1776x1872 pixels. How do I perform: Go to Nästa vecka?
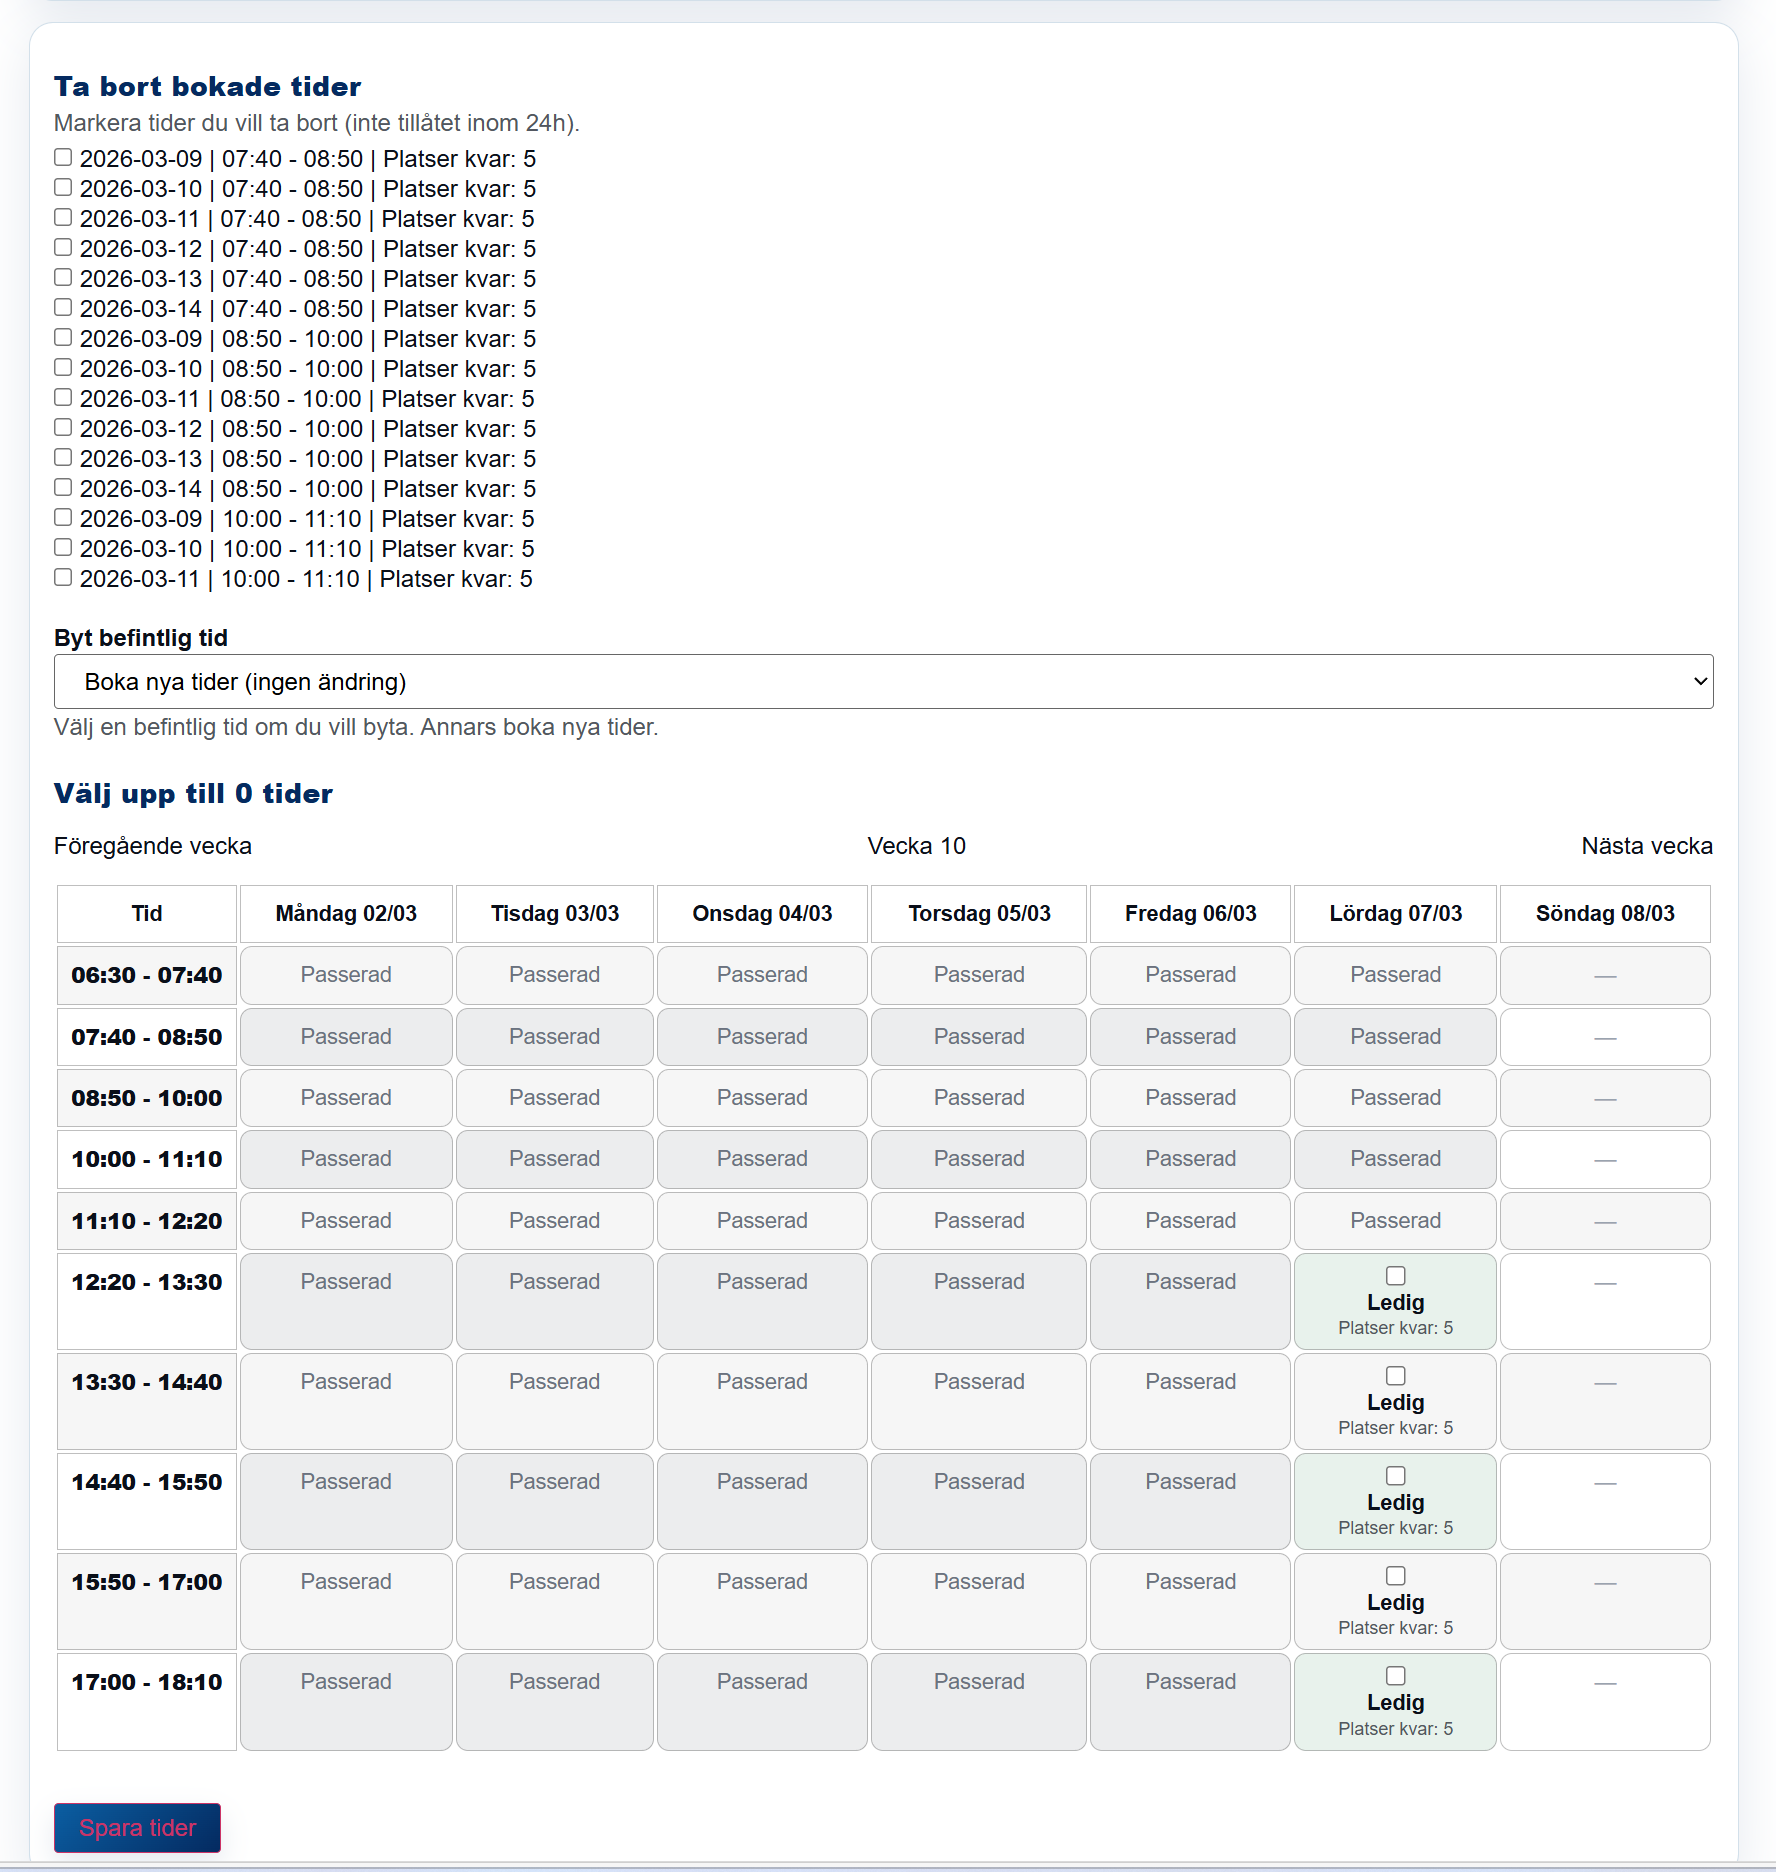(x=1647, y=845)
